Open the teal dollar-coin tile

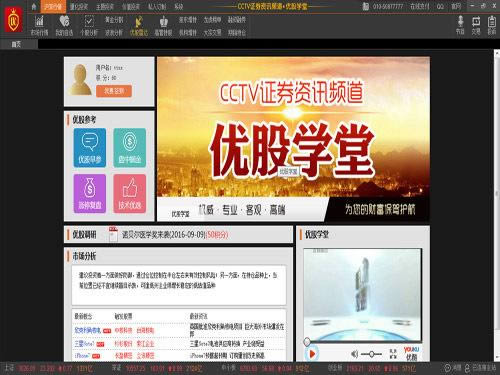(x=130, y=148)
